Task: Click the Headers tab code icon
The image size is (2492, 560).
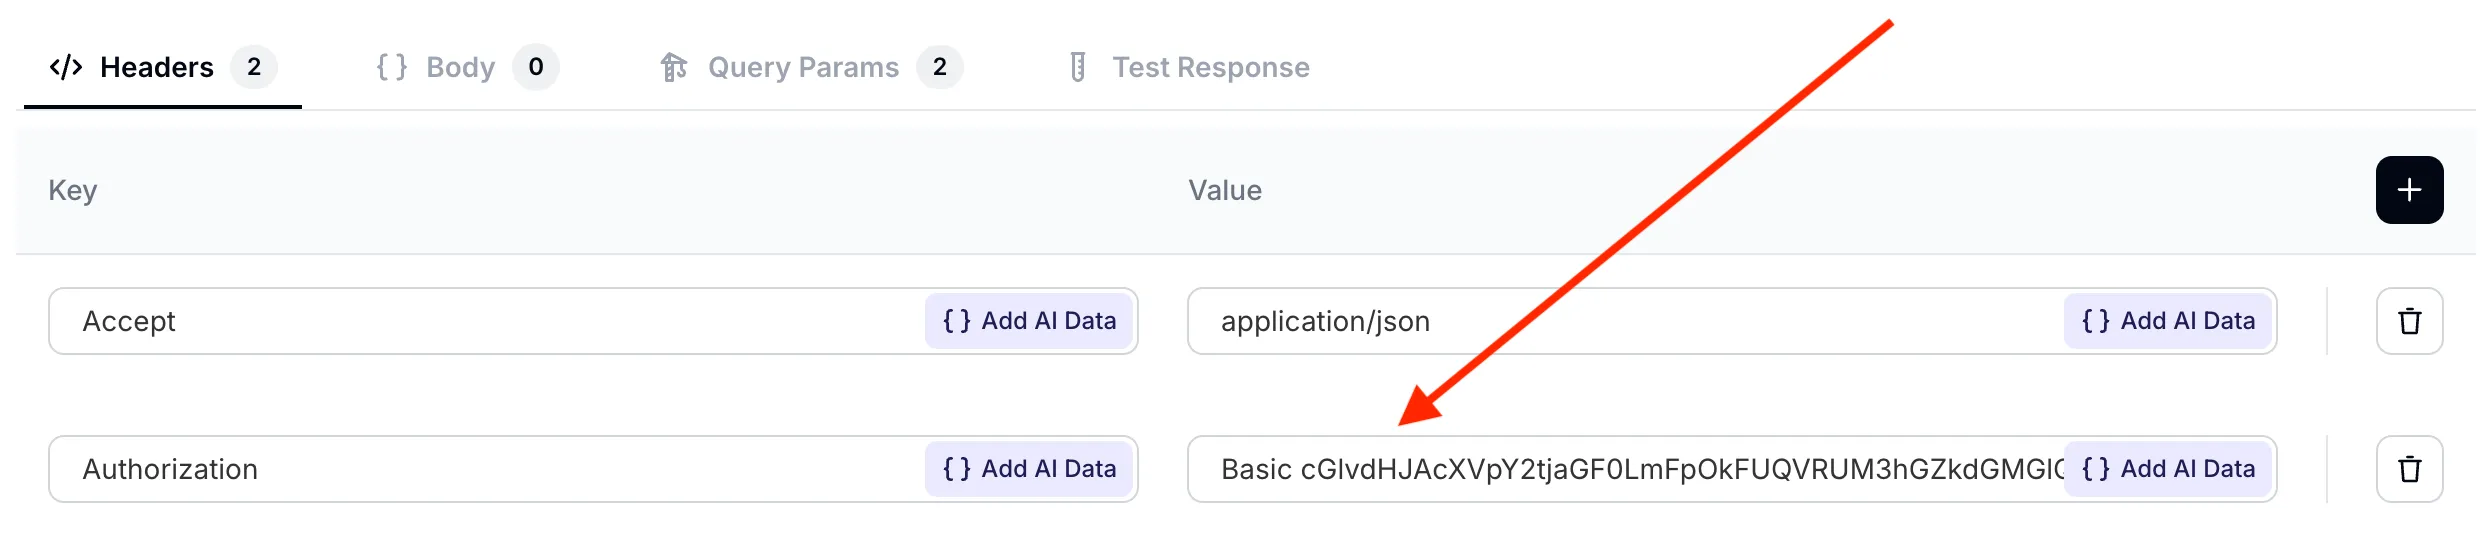Action: (x=66, y=67)
